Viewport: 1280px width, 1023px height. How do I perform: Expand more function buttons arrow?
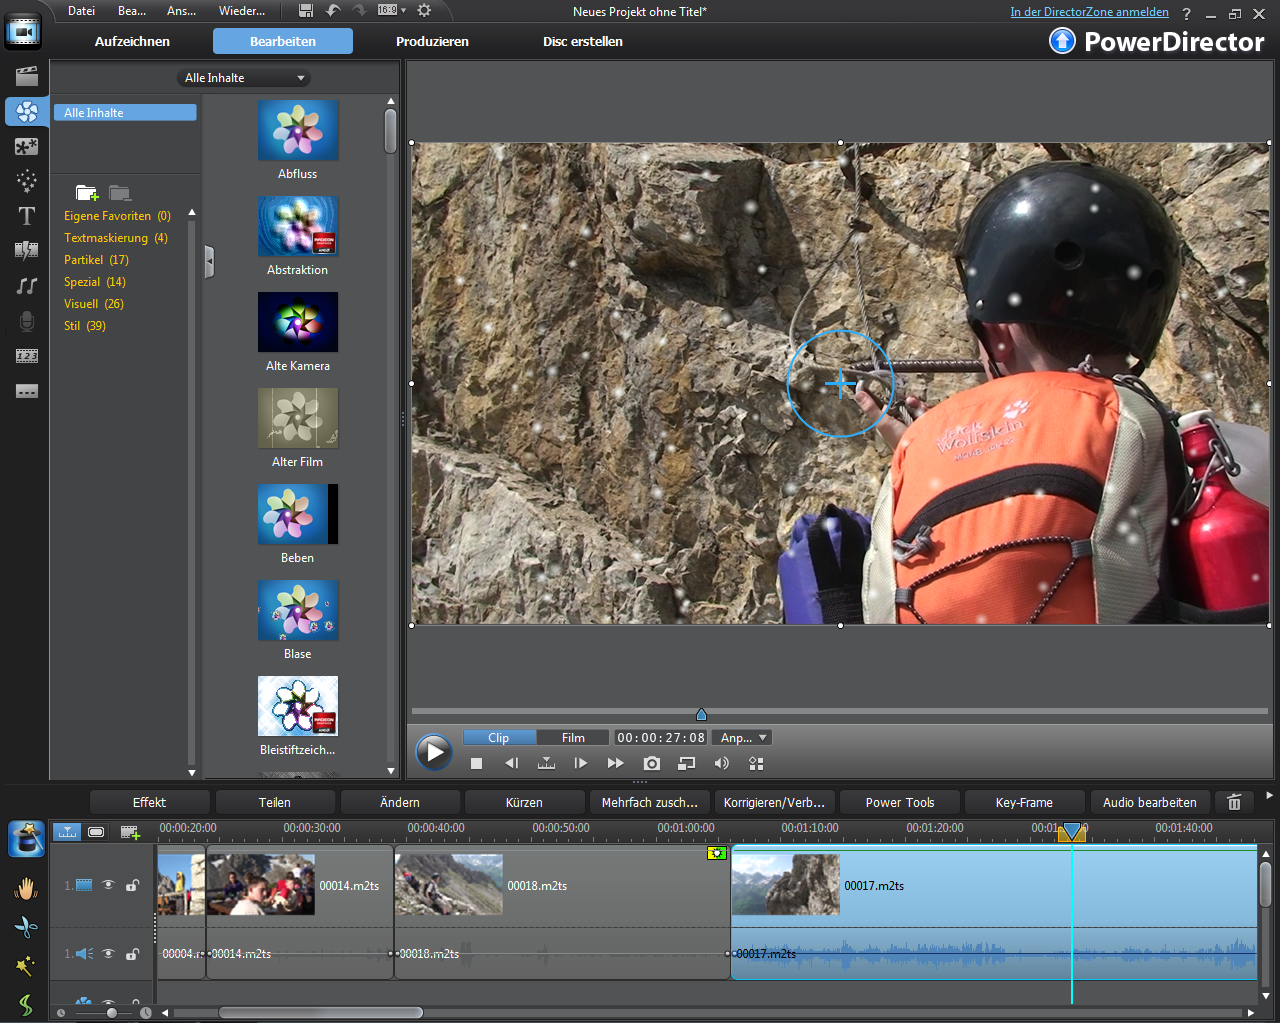(x=1269, y=796)
